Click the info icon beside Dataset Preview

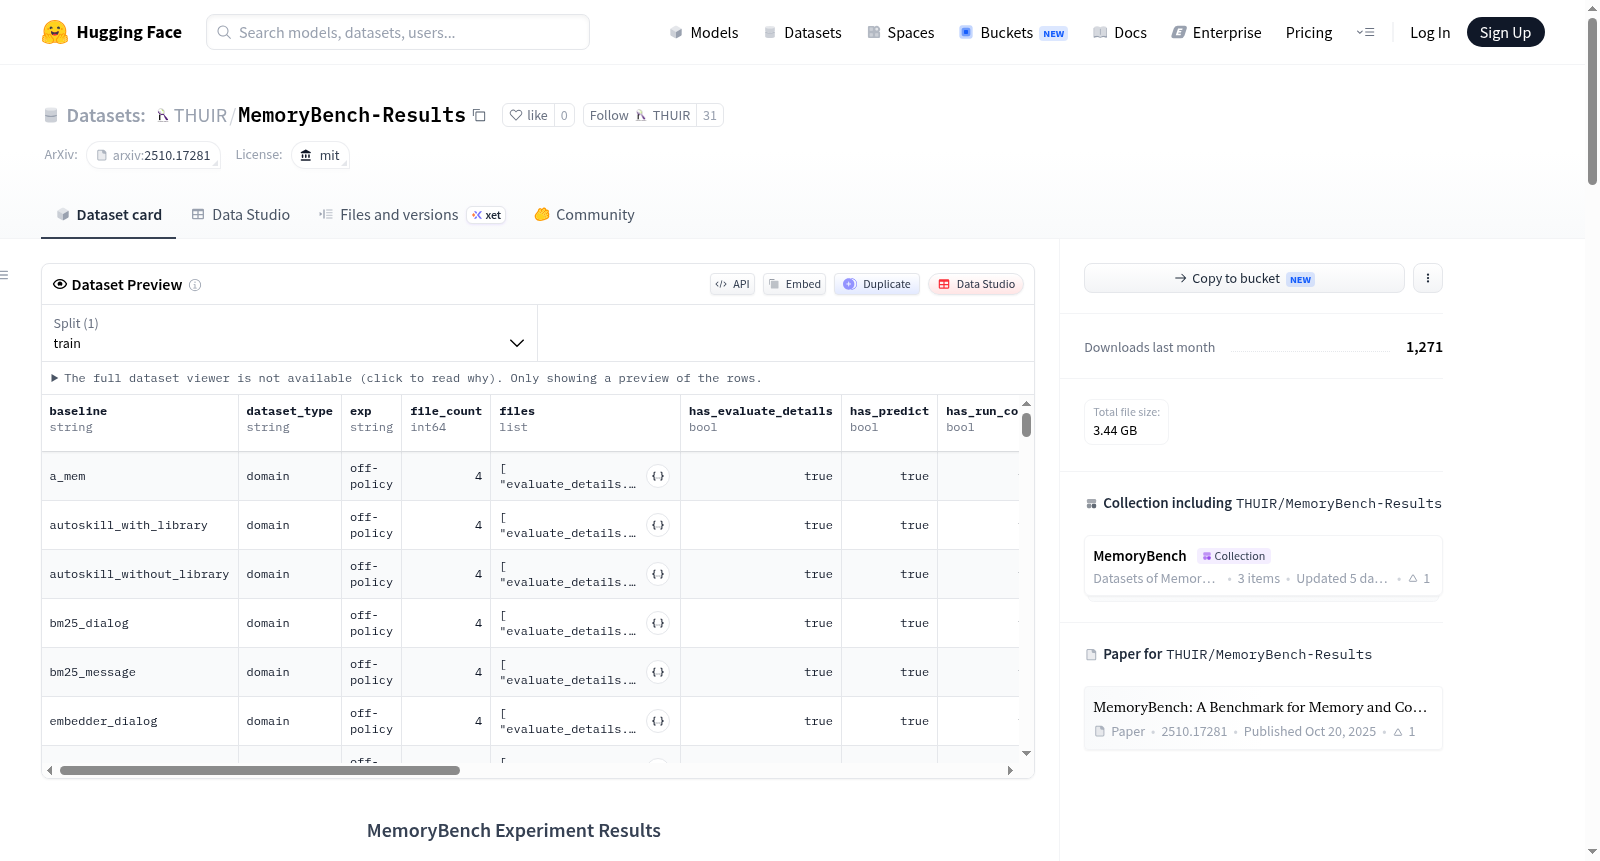(195, 285)
